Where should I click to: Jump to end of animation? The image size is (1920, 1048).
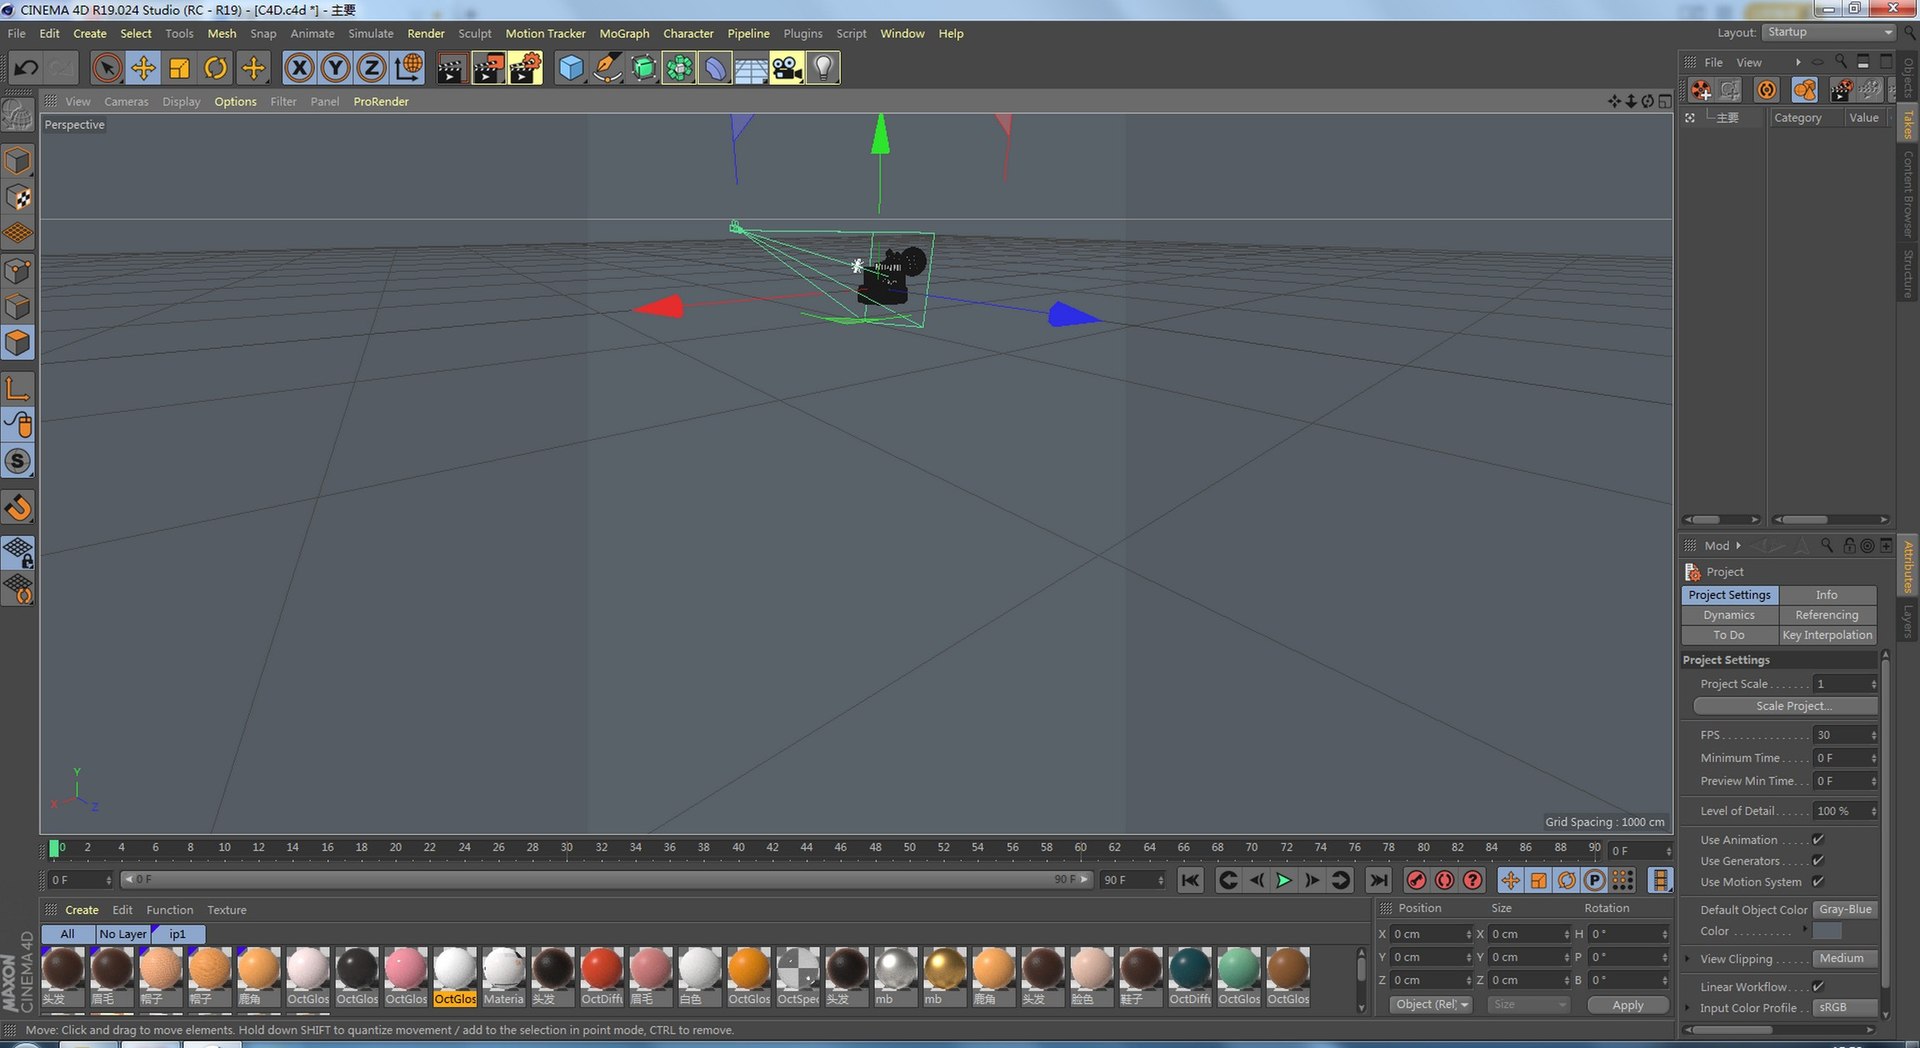point(1378,880)
